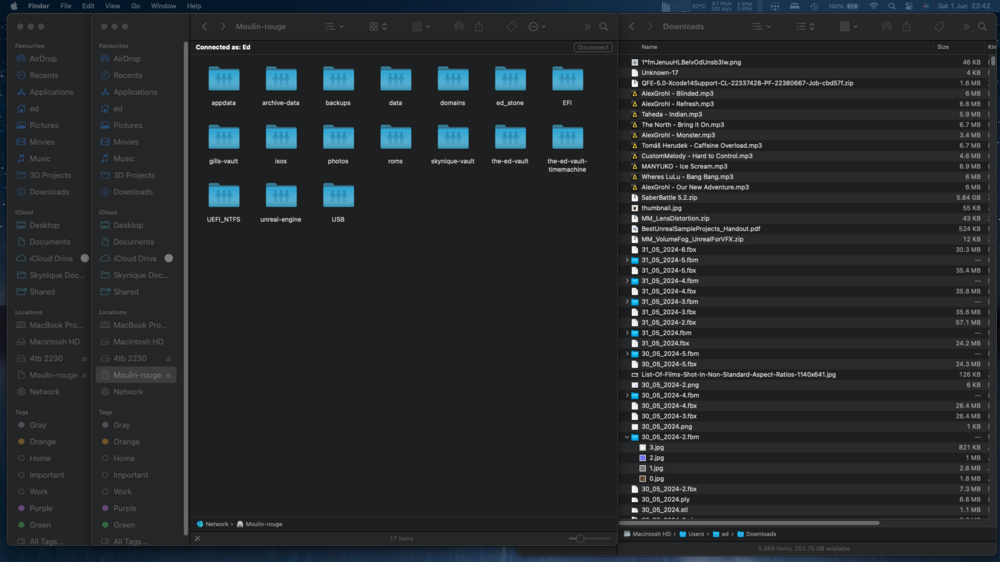Sort Downloads list by Size column

943,47
